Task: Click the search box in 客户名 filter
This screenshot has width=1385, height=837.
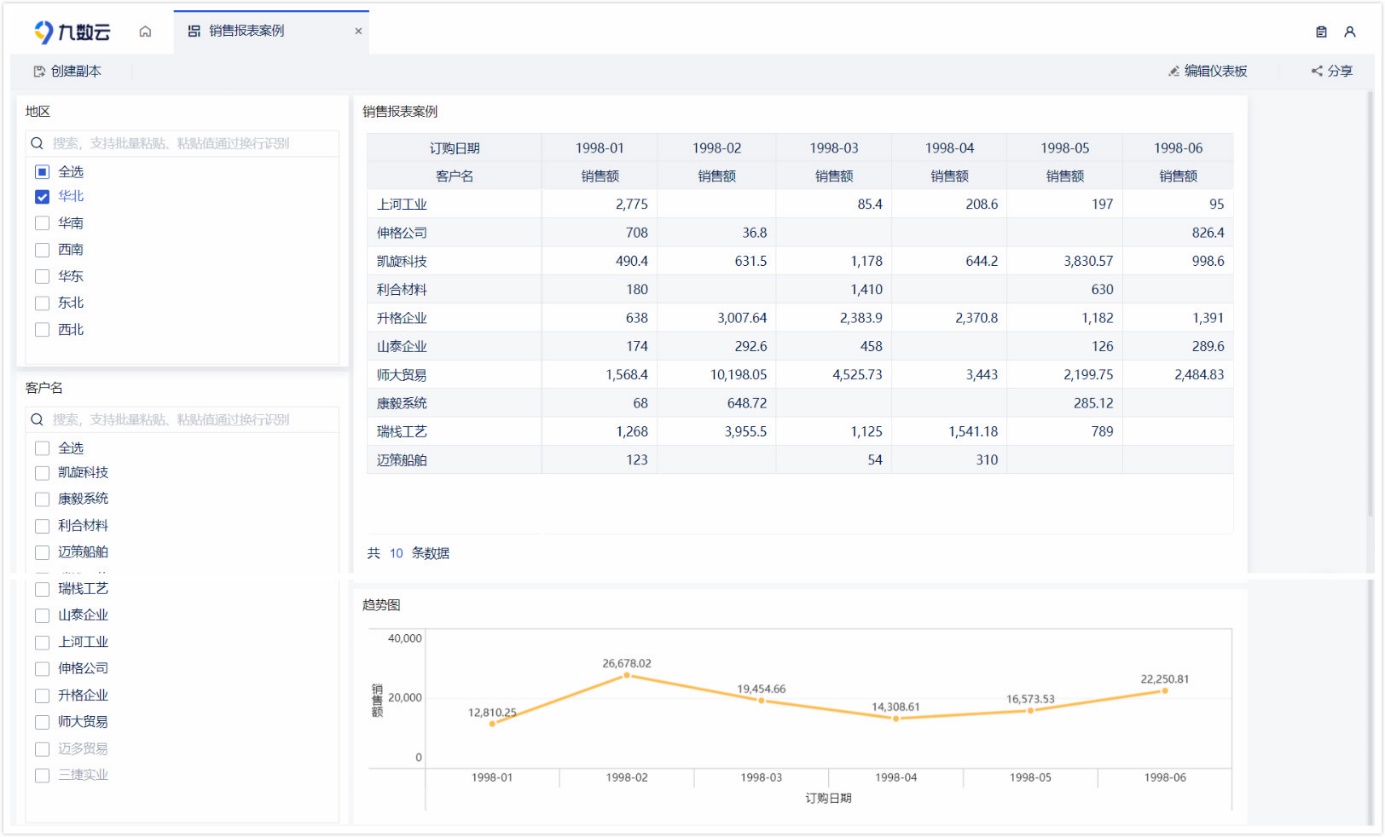Action: coord(183,420)
